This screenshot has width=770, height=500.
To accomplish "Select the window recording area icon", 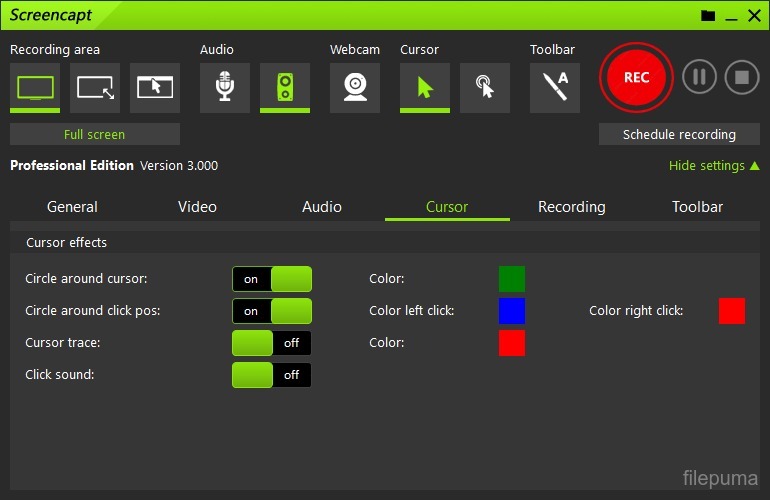I will point(155,88).
